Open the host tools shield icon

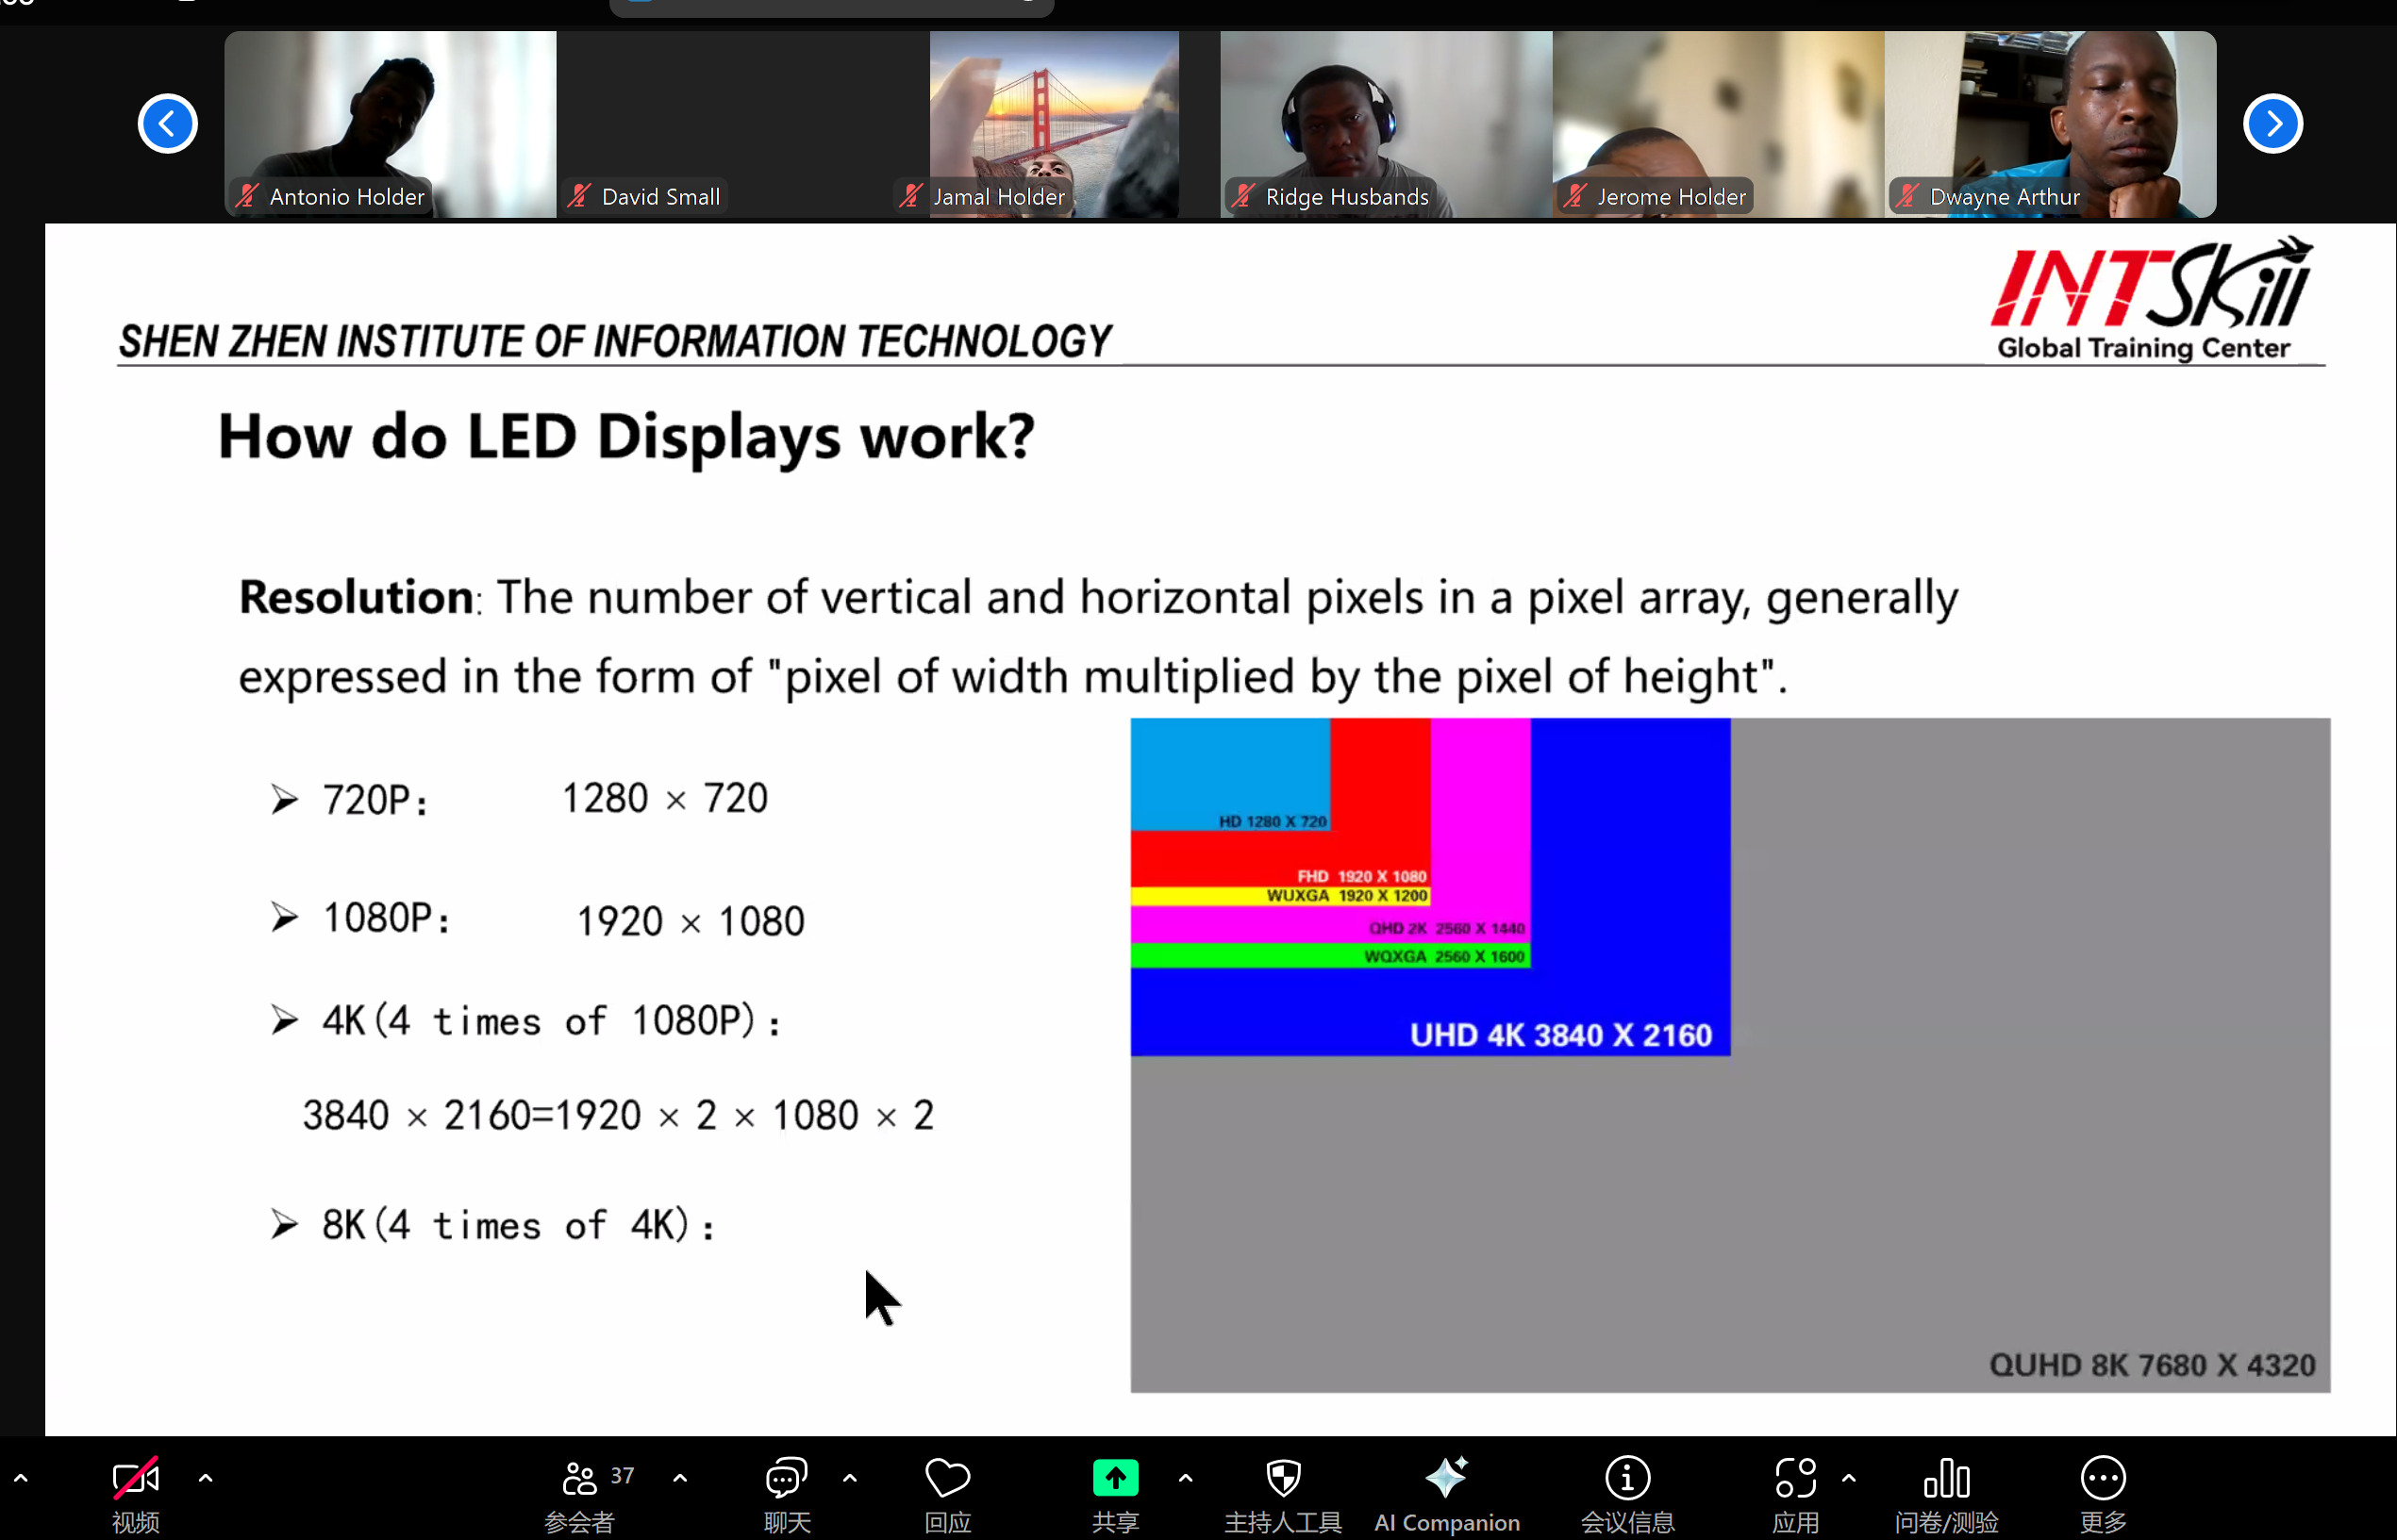(x=1283, y=1478)
